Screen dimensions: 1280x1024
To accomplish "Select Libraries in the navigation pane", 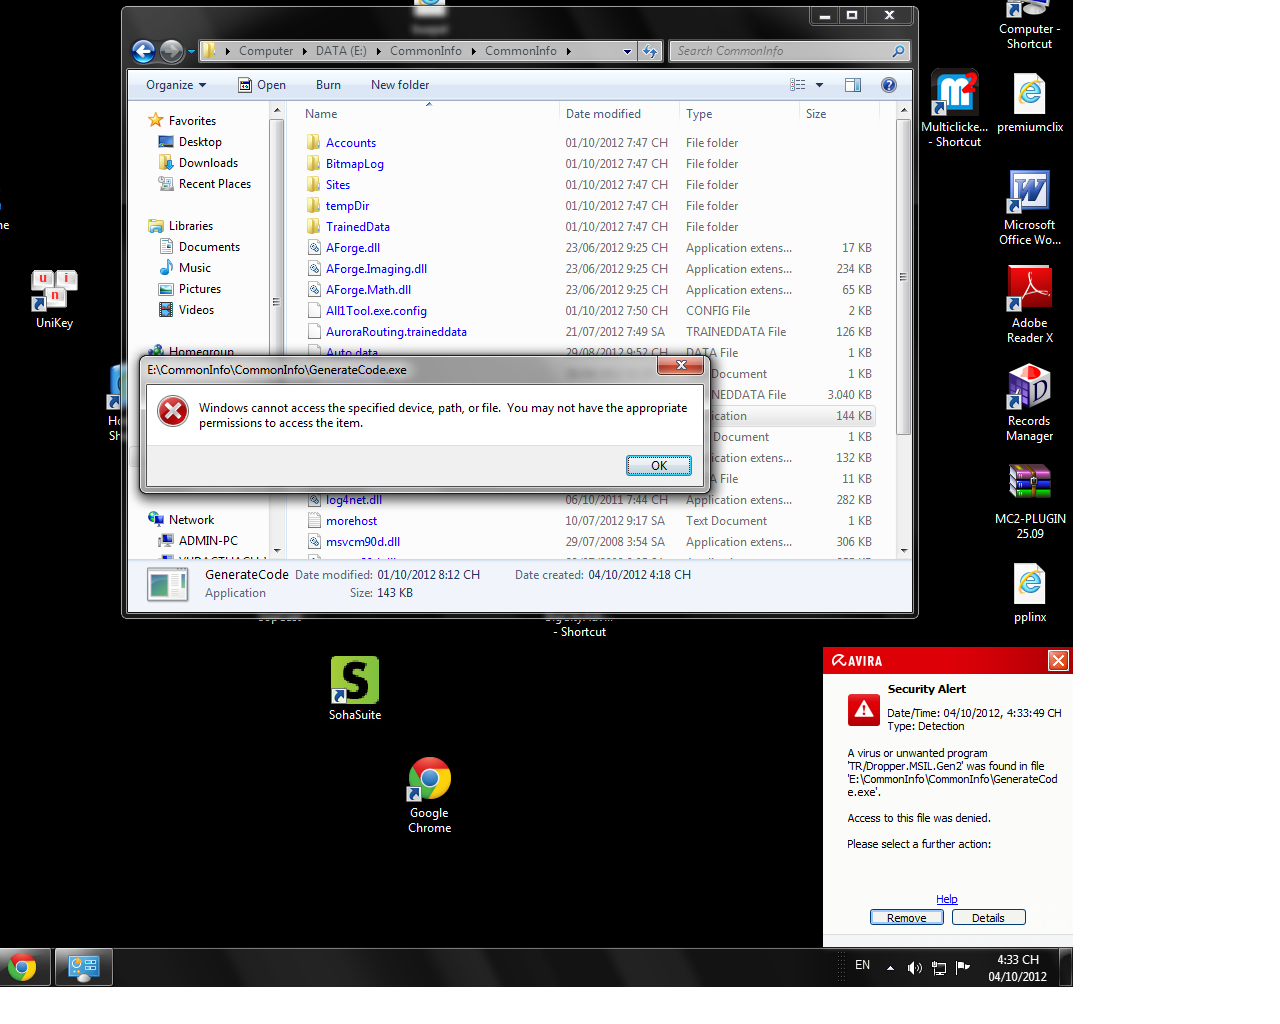I will (x=191, y=226).
